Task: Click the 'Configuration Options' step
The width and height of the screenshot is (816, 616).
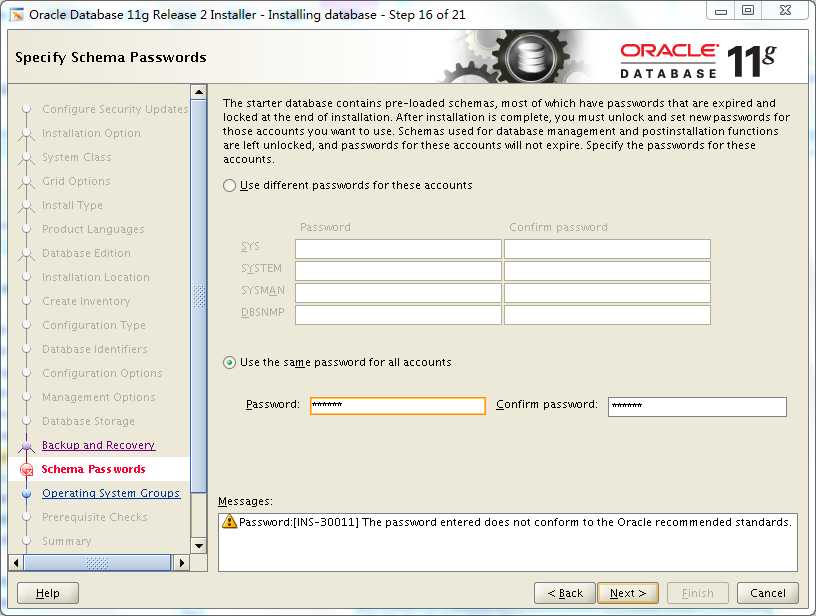Action: click(103, 373)
